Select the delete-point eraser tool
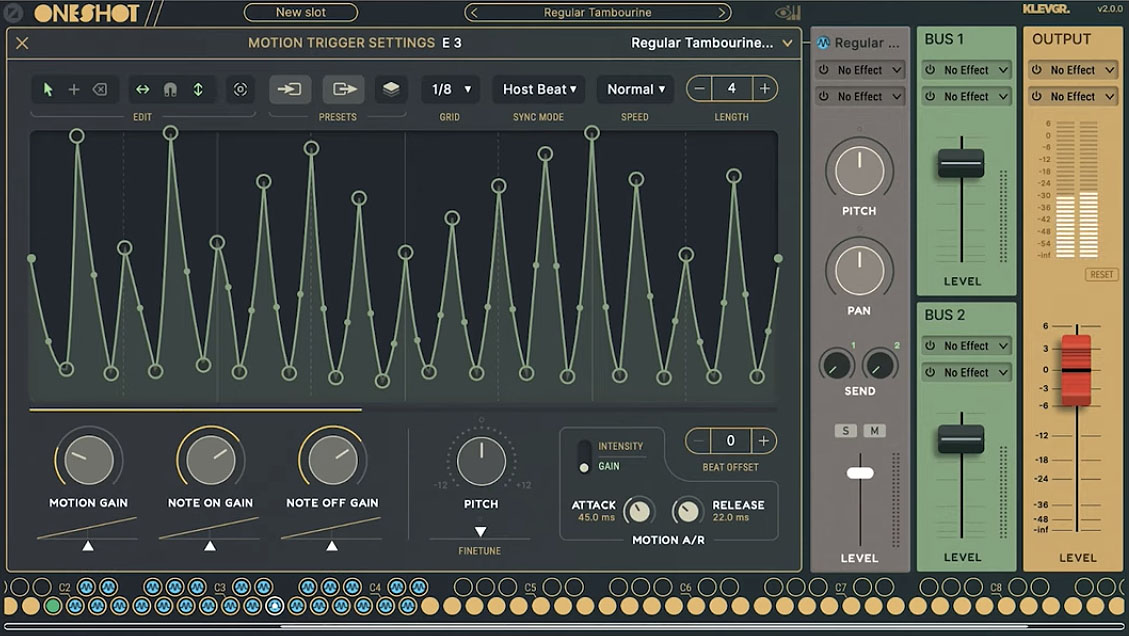The width and height of the screenshot is (1129, 636). pos(101,89)
